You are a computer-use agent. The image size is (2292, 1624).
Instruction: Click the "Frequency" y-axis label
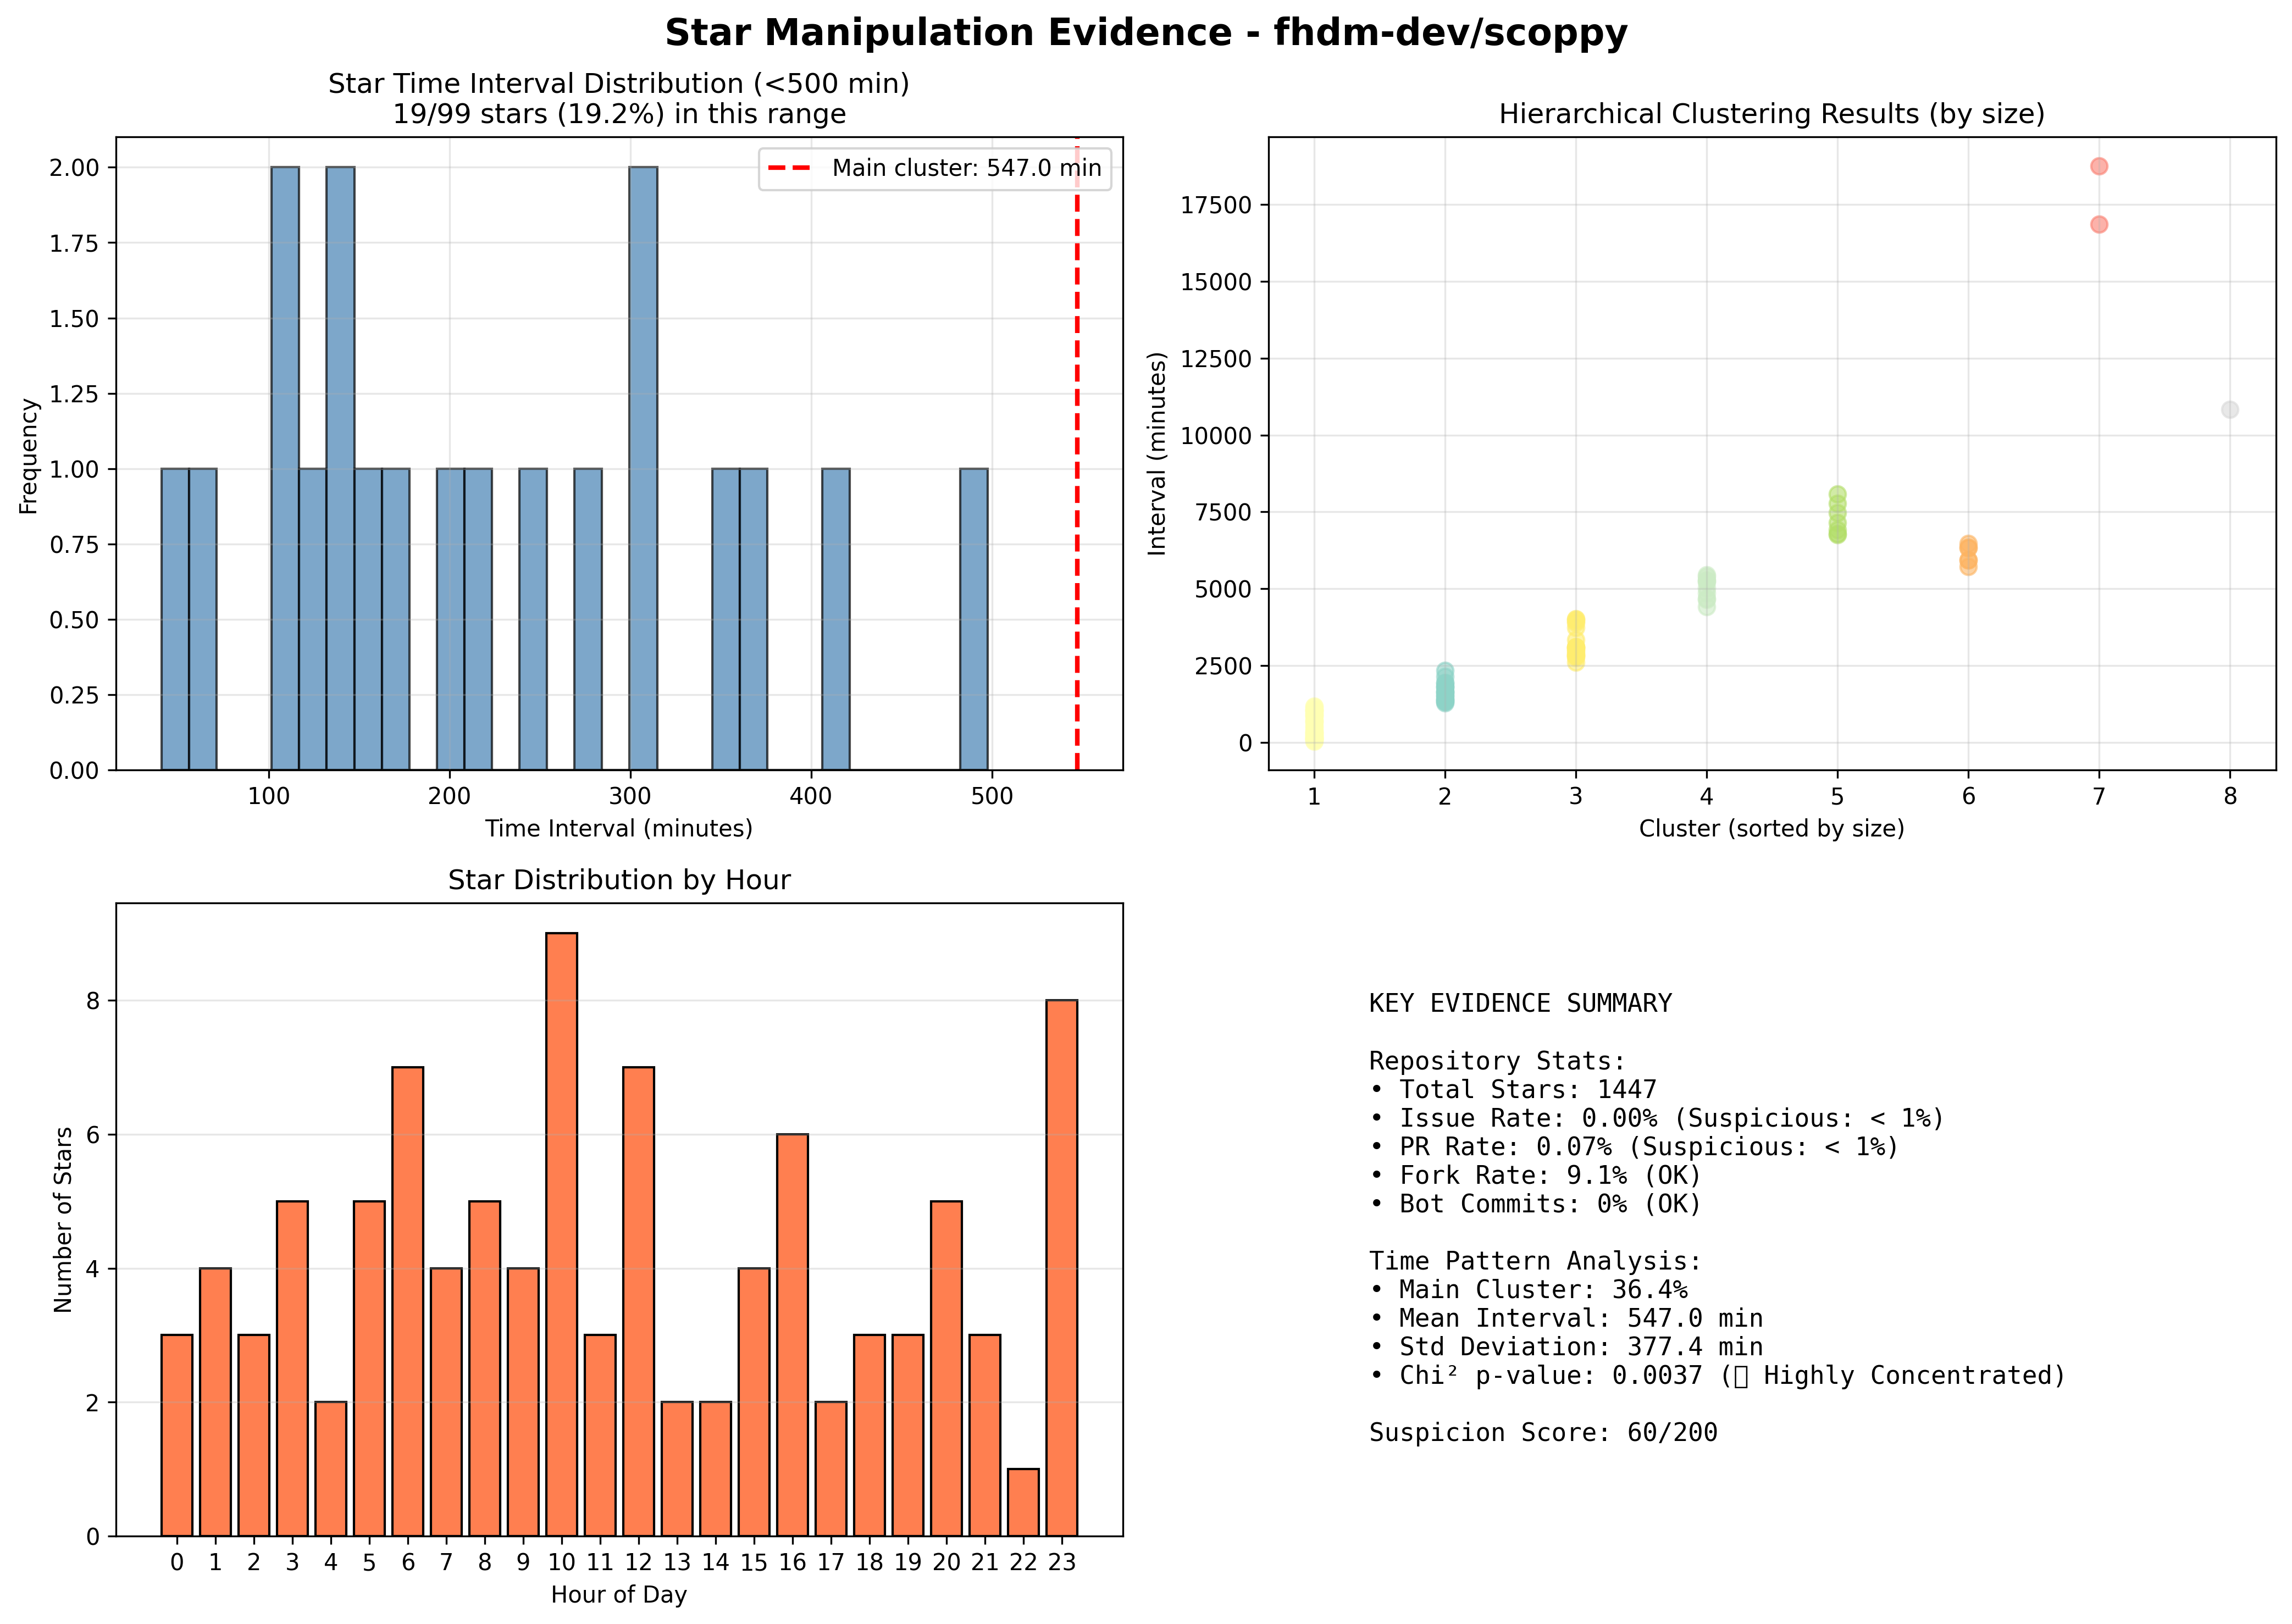tap(28, 456)
